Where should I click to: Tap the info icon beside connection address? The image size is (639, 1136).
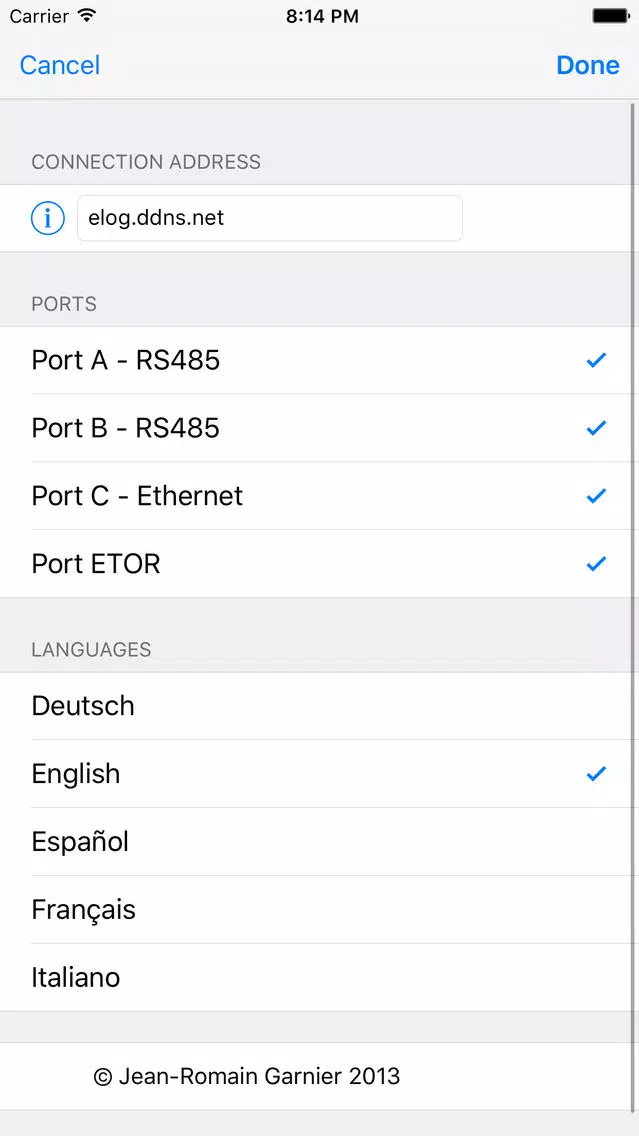point(48,218)
